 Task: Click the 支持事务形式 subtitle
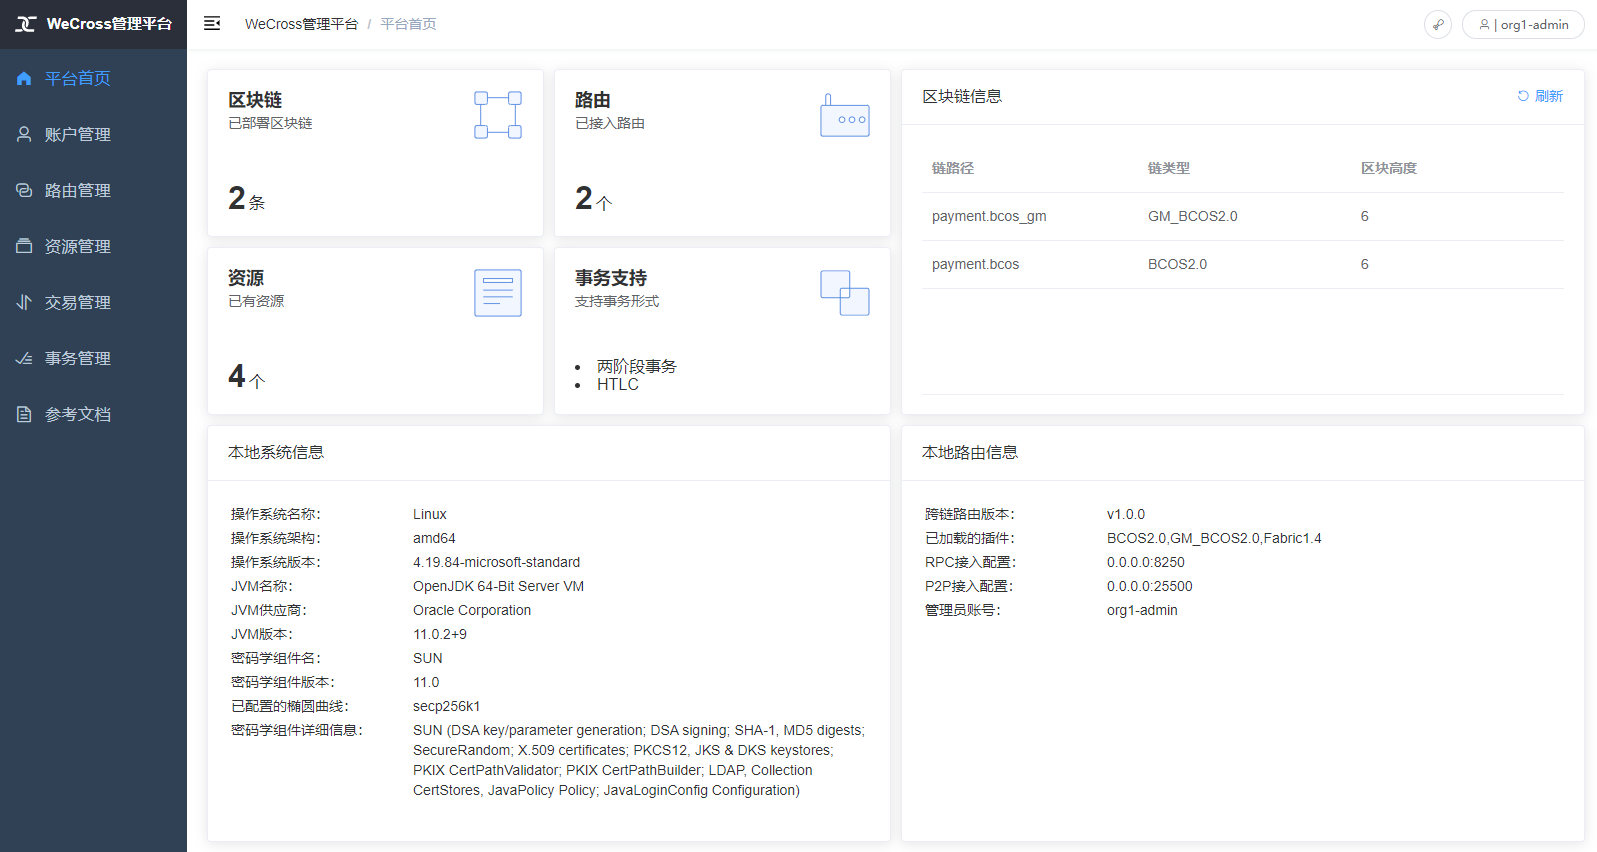point(617,301)
